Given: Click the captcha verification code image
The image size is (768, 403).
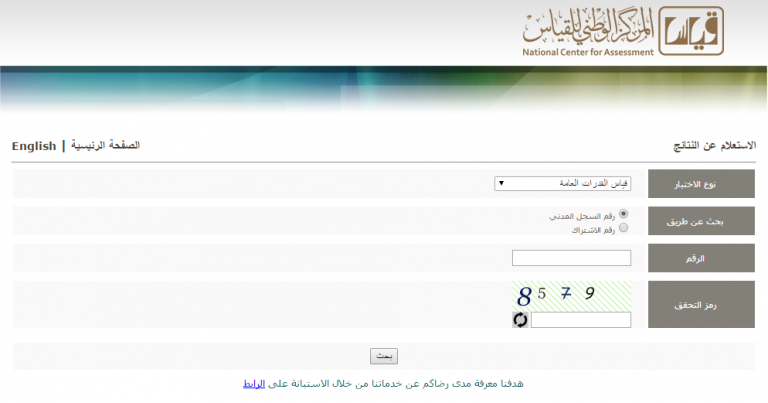Looking at the screenshot, I should pos(573,294).
